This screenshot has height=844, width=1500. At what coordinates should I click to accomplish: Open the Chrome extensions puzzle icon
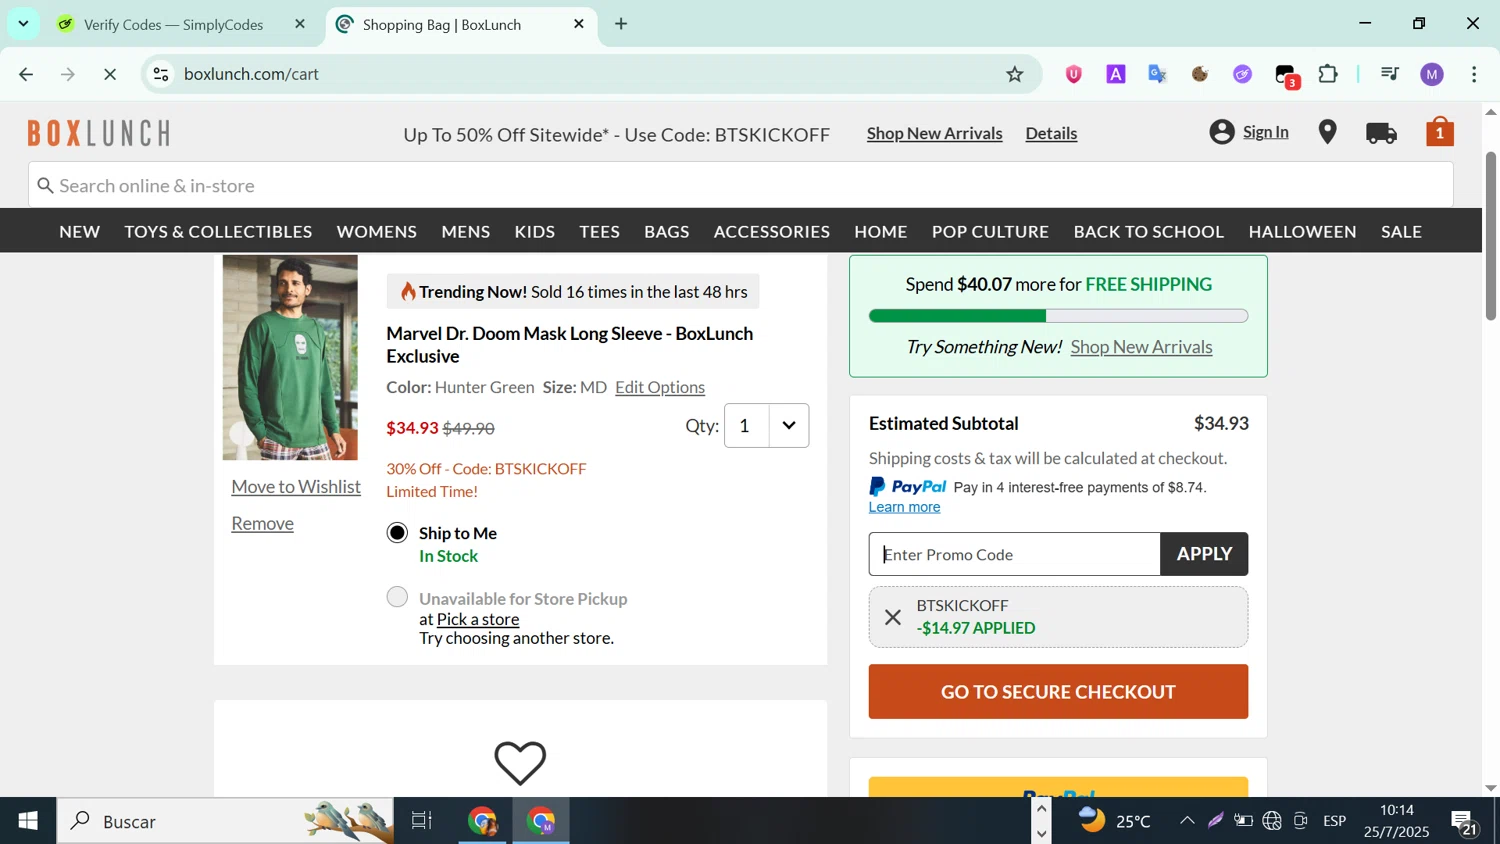[1328, 74]
